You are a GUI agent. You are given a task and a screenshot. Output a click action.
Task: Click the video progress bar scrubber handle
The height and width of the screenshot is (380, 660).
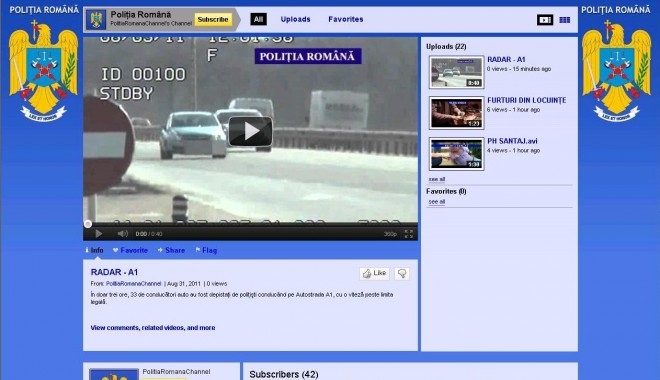point(88,224)
